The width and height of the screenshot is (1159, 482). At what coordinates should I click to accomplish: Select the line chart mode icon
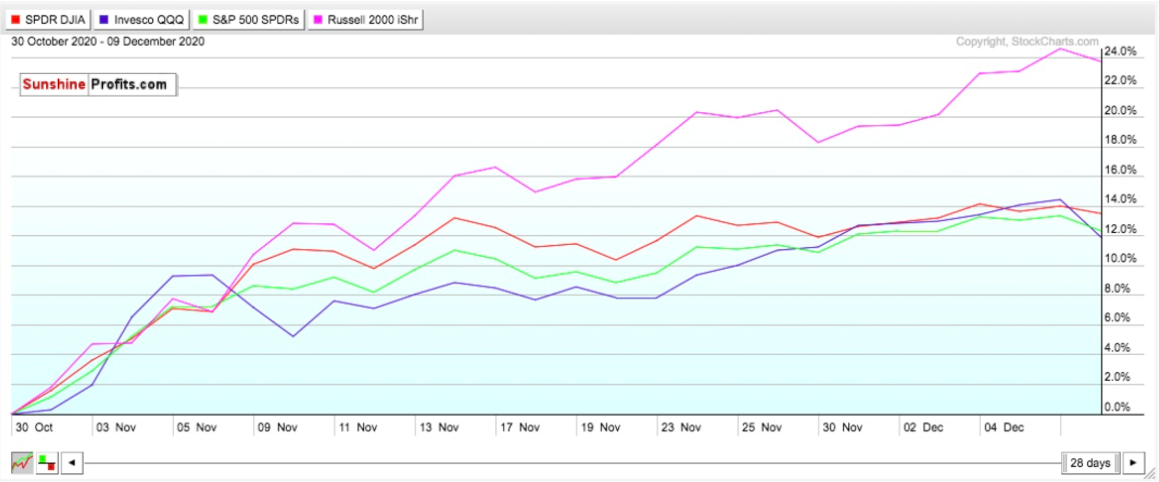[x=21, y=463]
